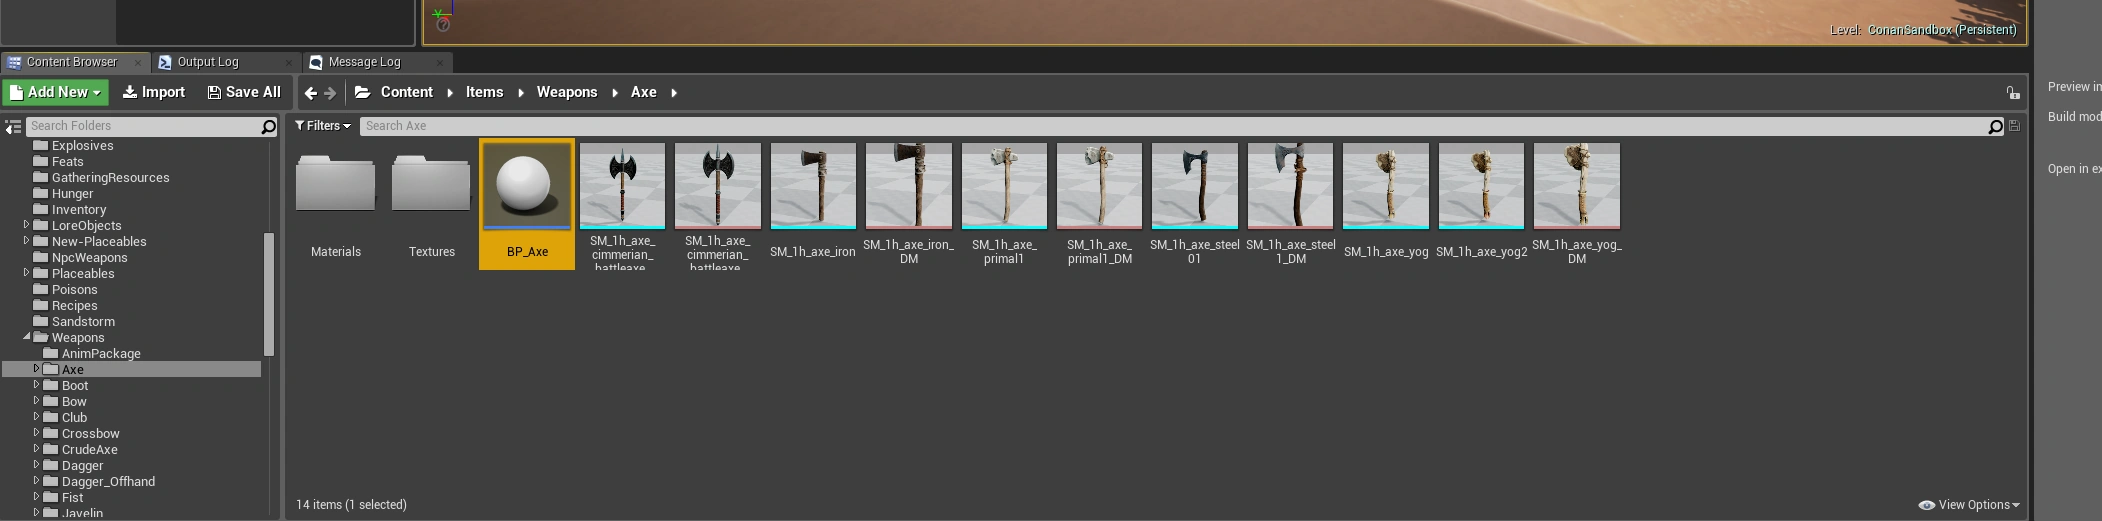This screenshot has height=521, width=2102.
Task: Select the BP_Axe blueprint asset
Action: 527,204
